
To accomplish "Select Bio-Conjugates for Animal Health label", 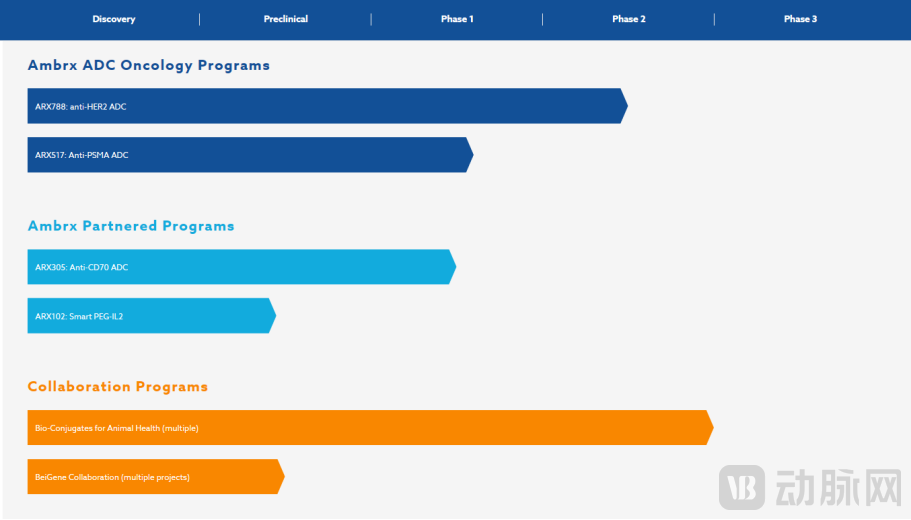I will pyautogui.click(x=117, y=428).
